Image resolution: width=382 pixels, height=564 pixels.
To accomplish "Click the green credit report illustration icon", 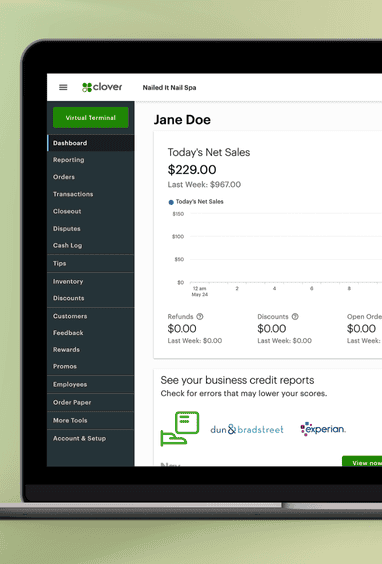I will pos(179,429).
